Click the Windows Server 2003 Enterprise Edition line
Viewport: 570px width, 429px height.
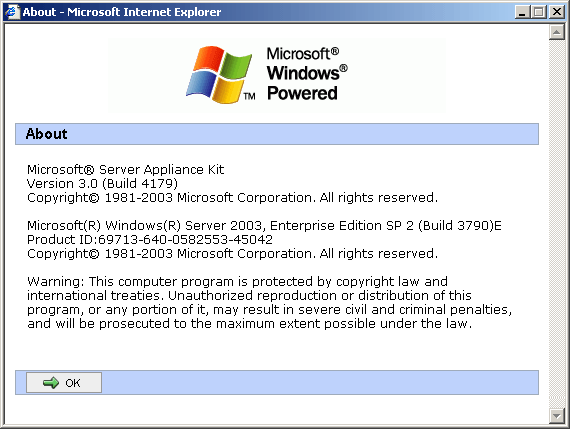(264, 225)
